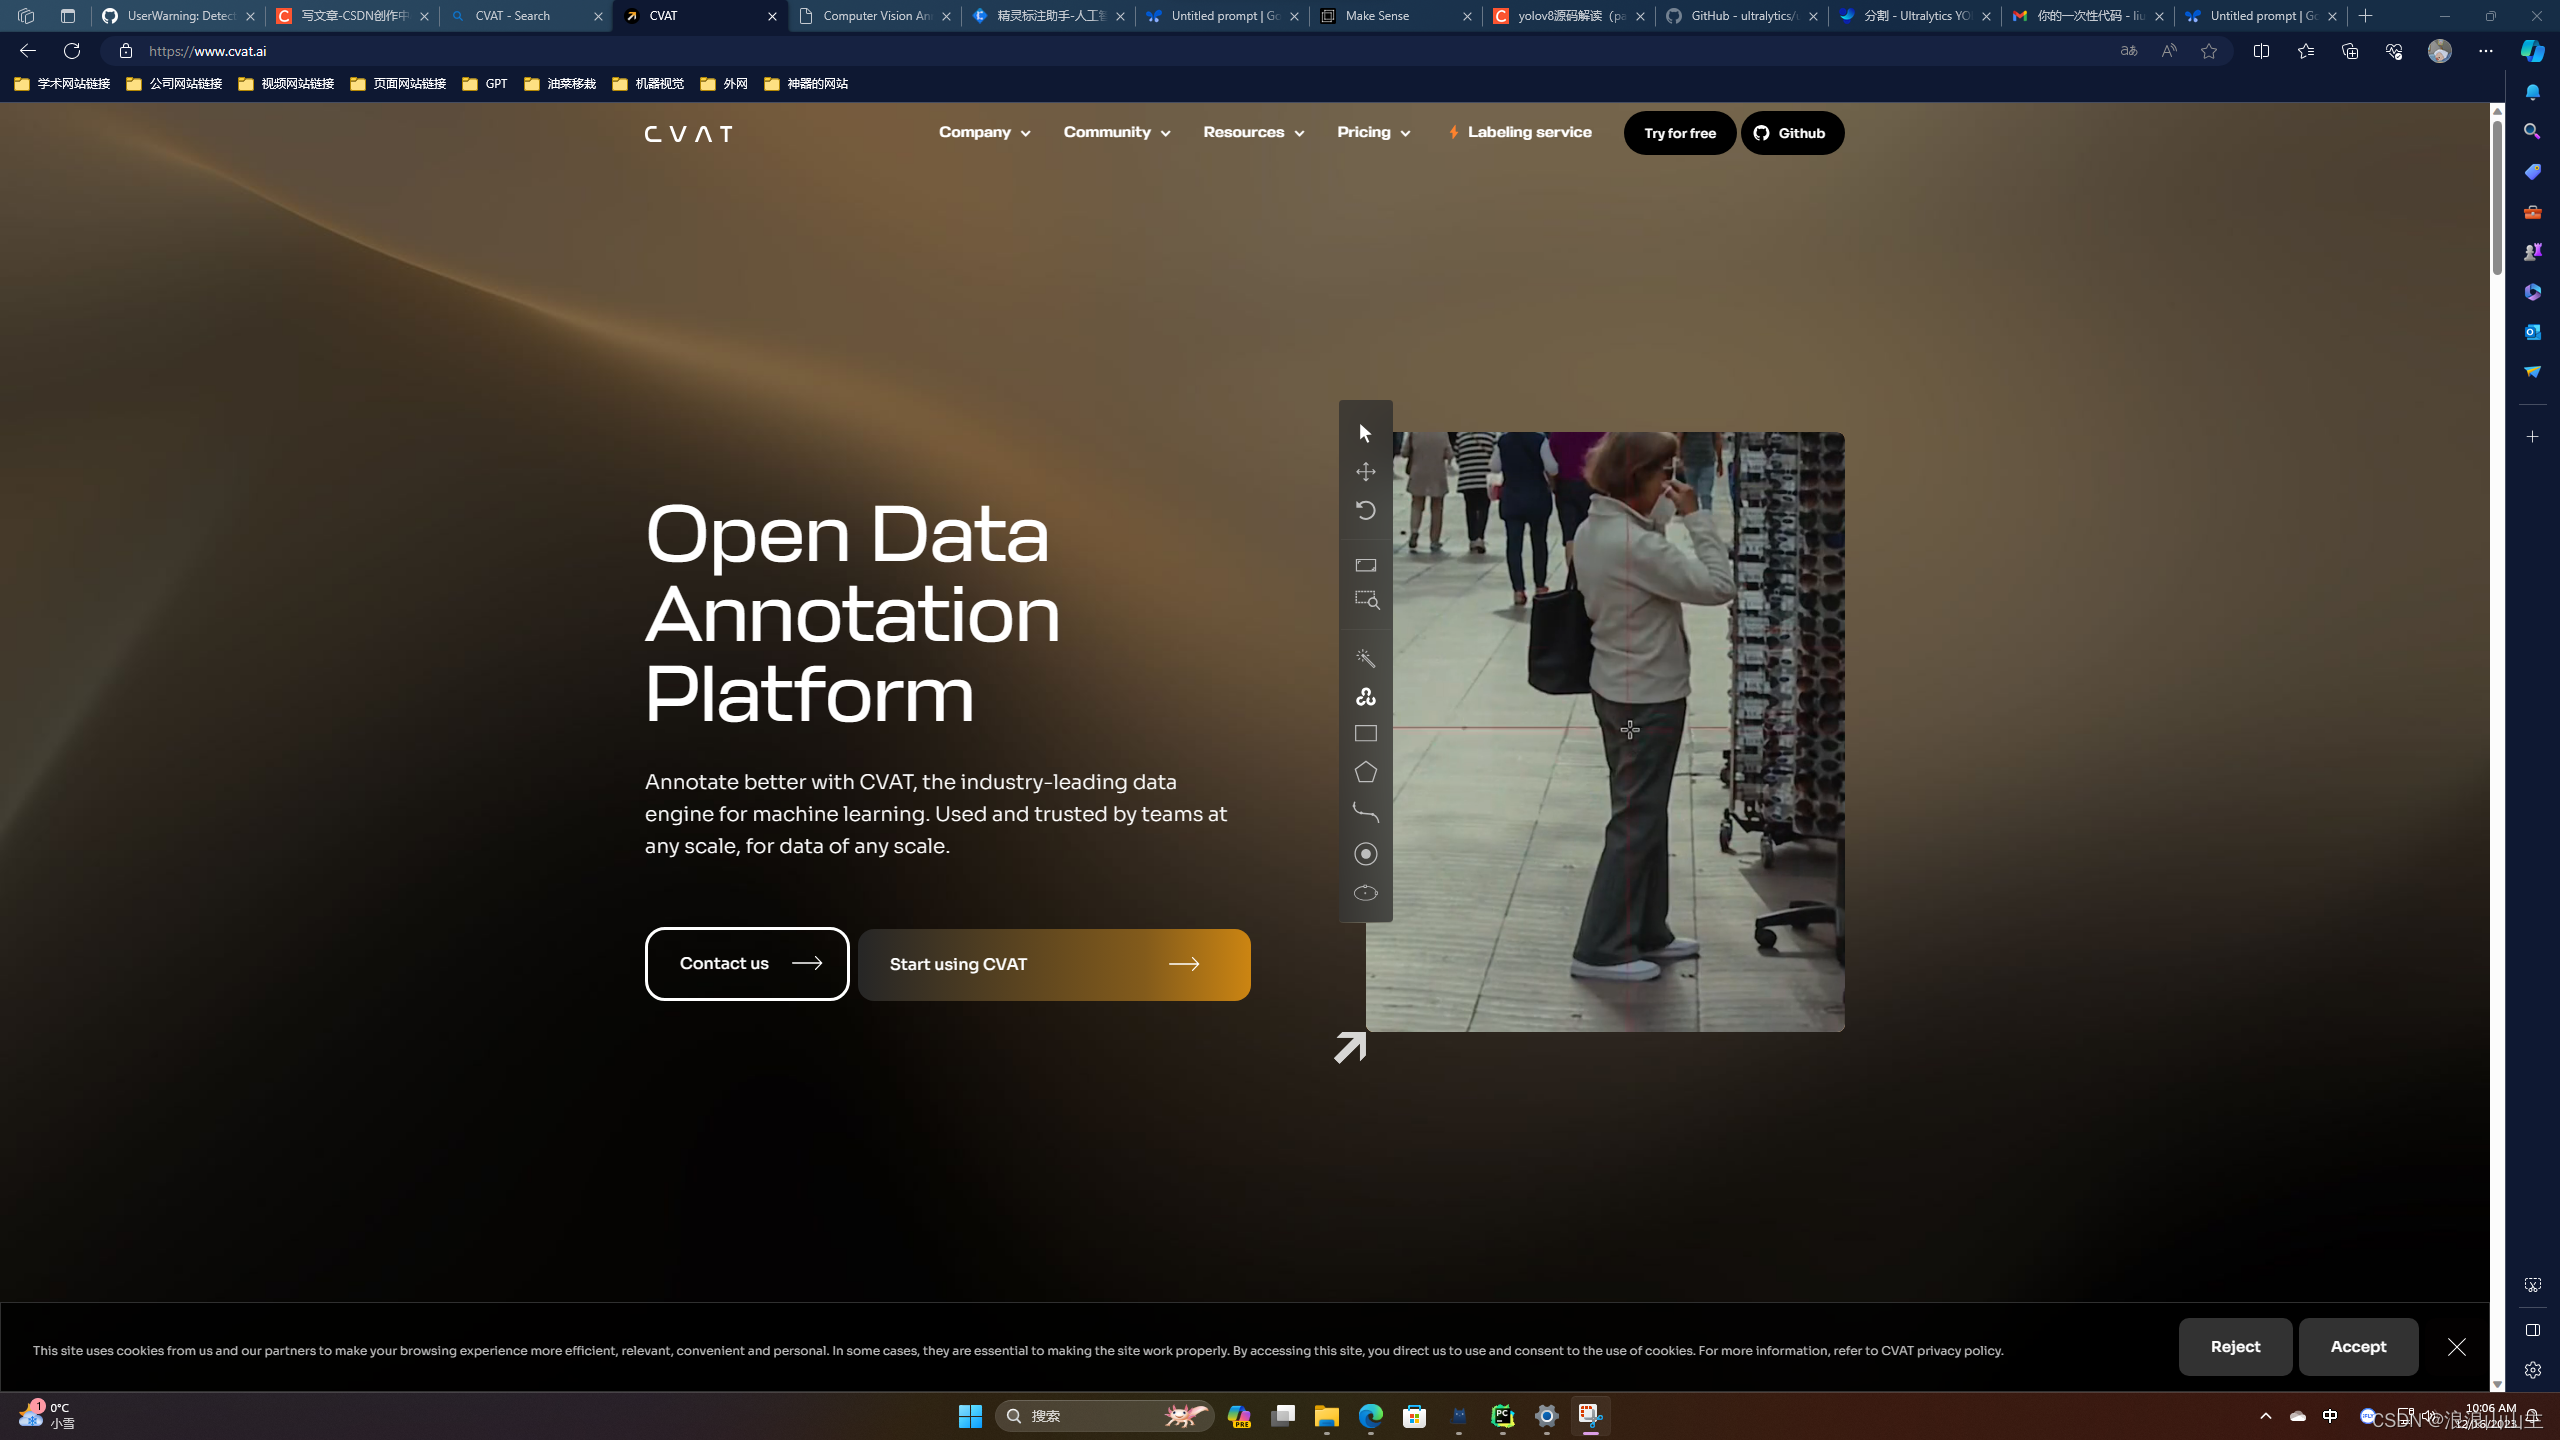This screenshot has height=1440, width=2560.
Task: Open the favorites list icon
Action: coord(2305,51)
